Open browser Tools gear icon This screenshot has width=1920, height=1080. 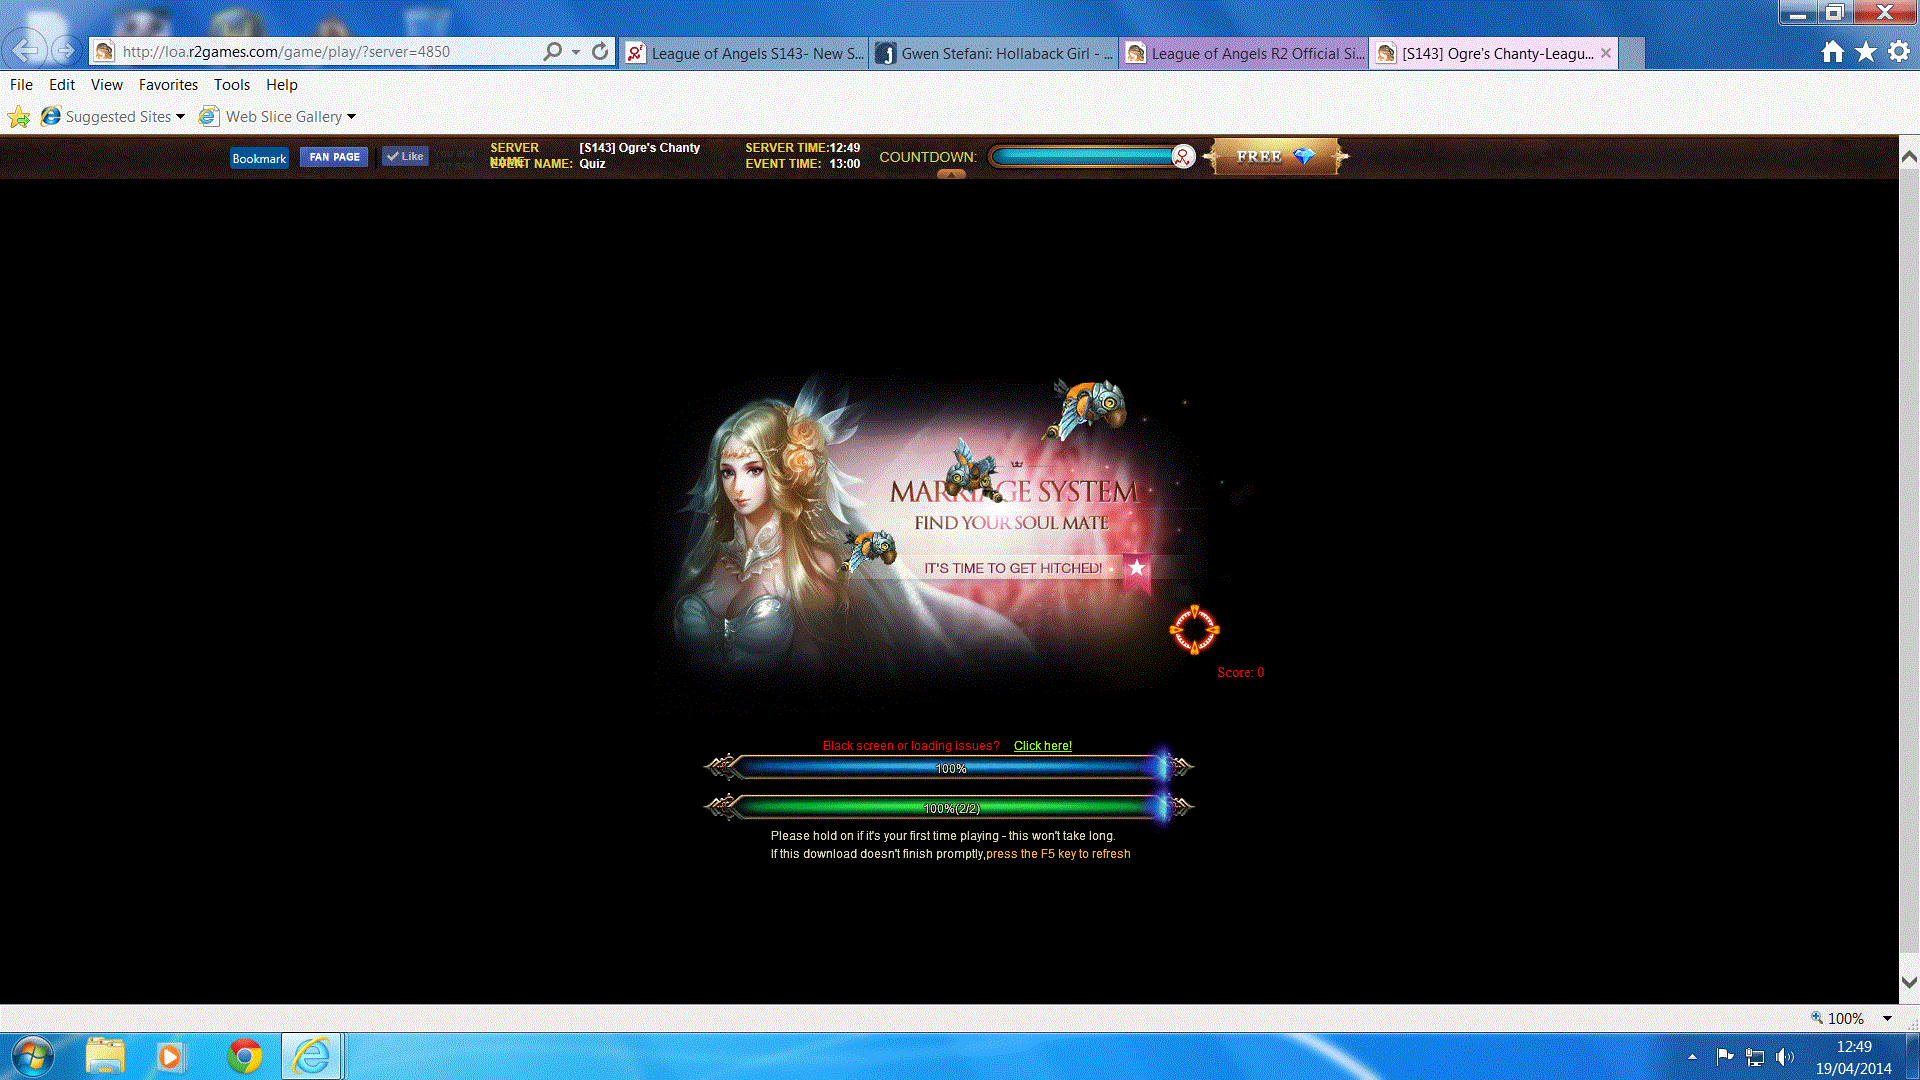pos(1899,52)
